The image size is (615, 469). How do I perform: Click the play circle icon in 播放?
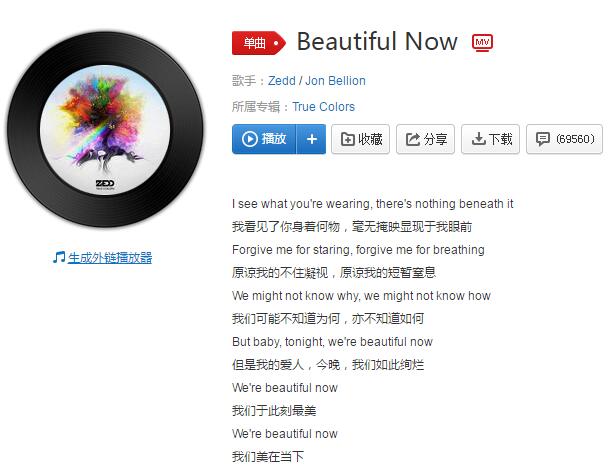pos(249,139)
